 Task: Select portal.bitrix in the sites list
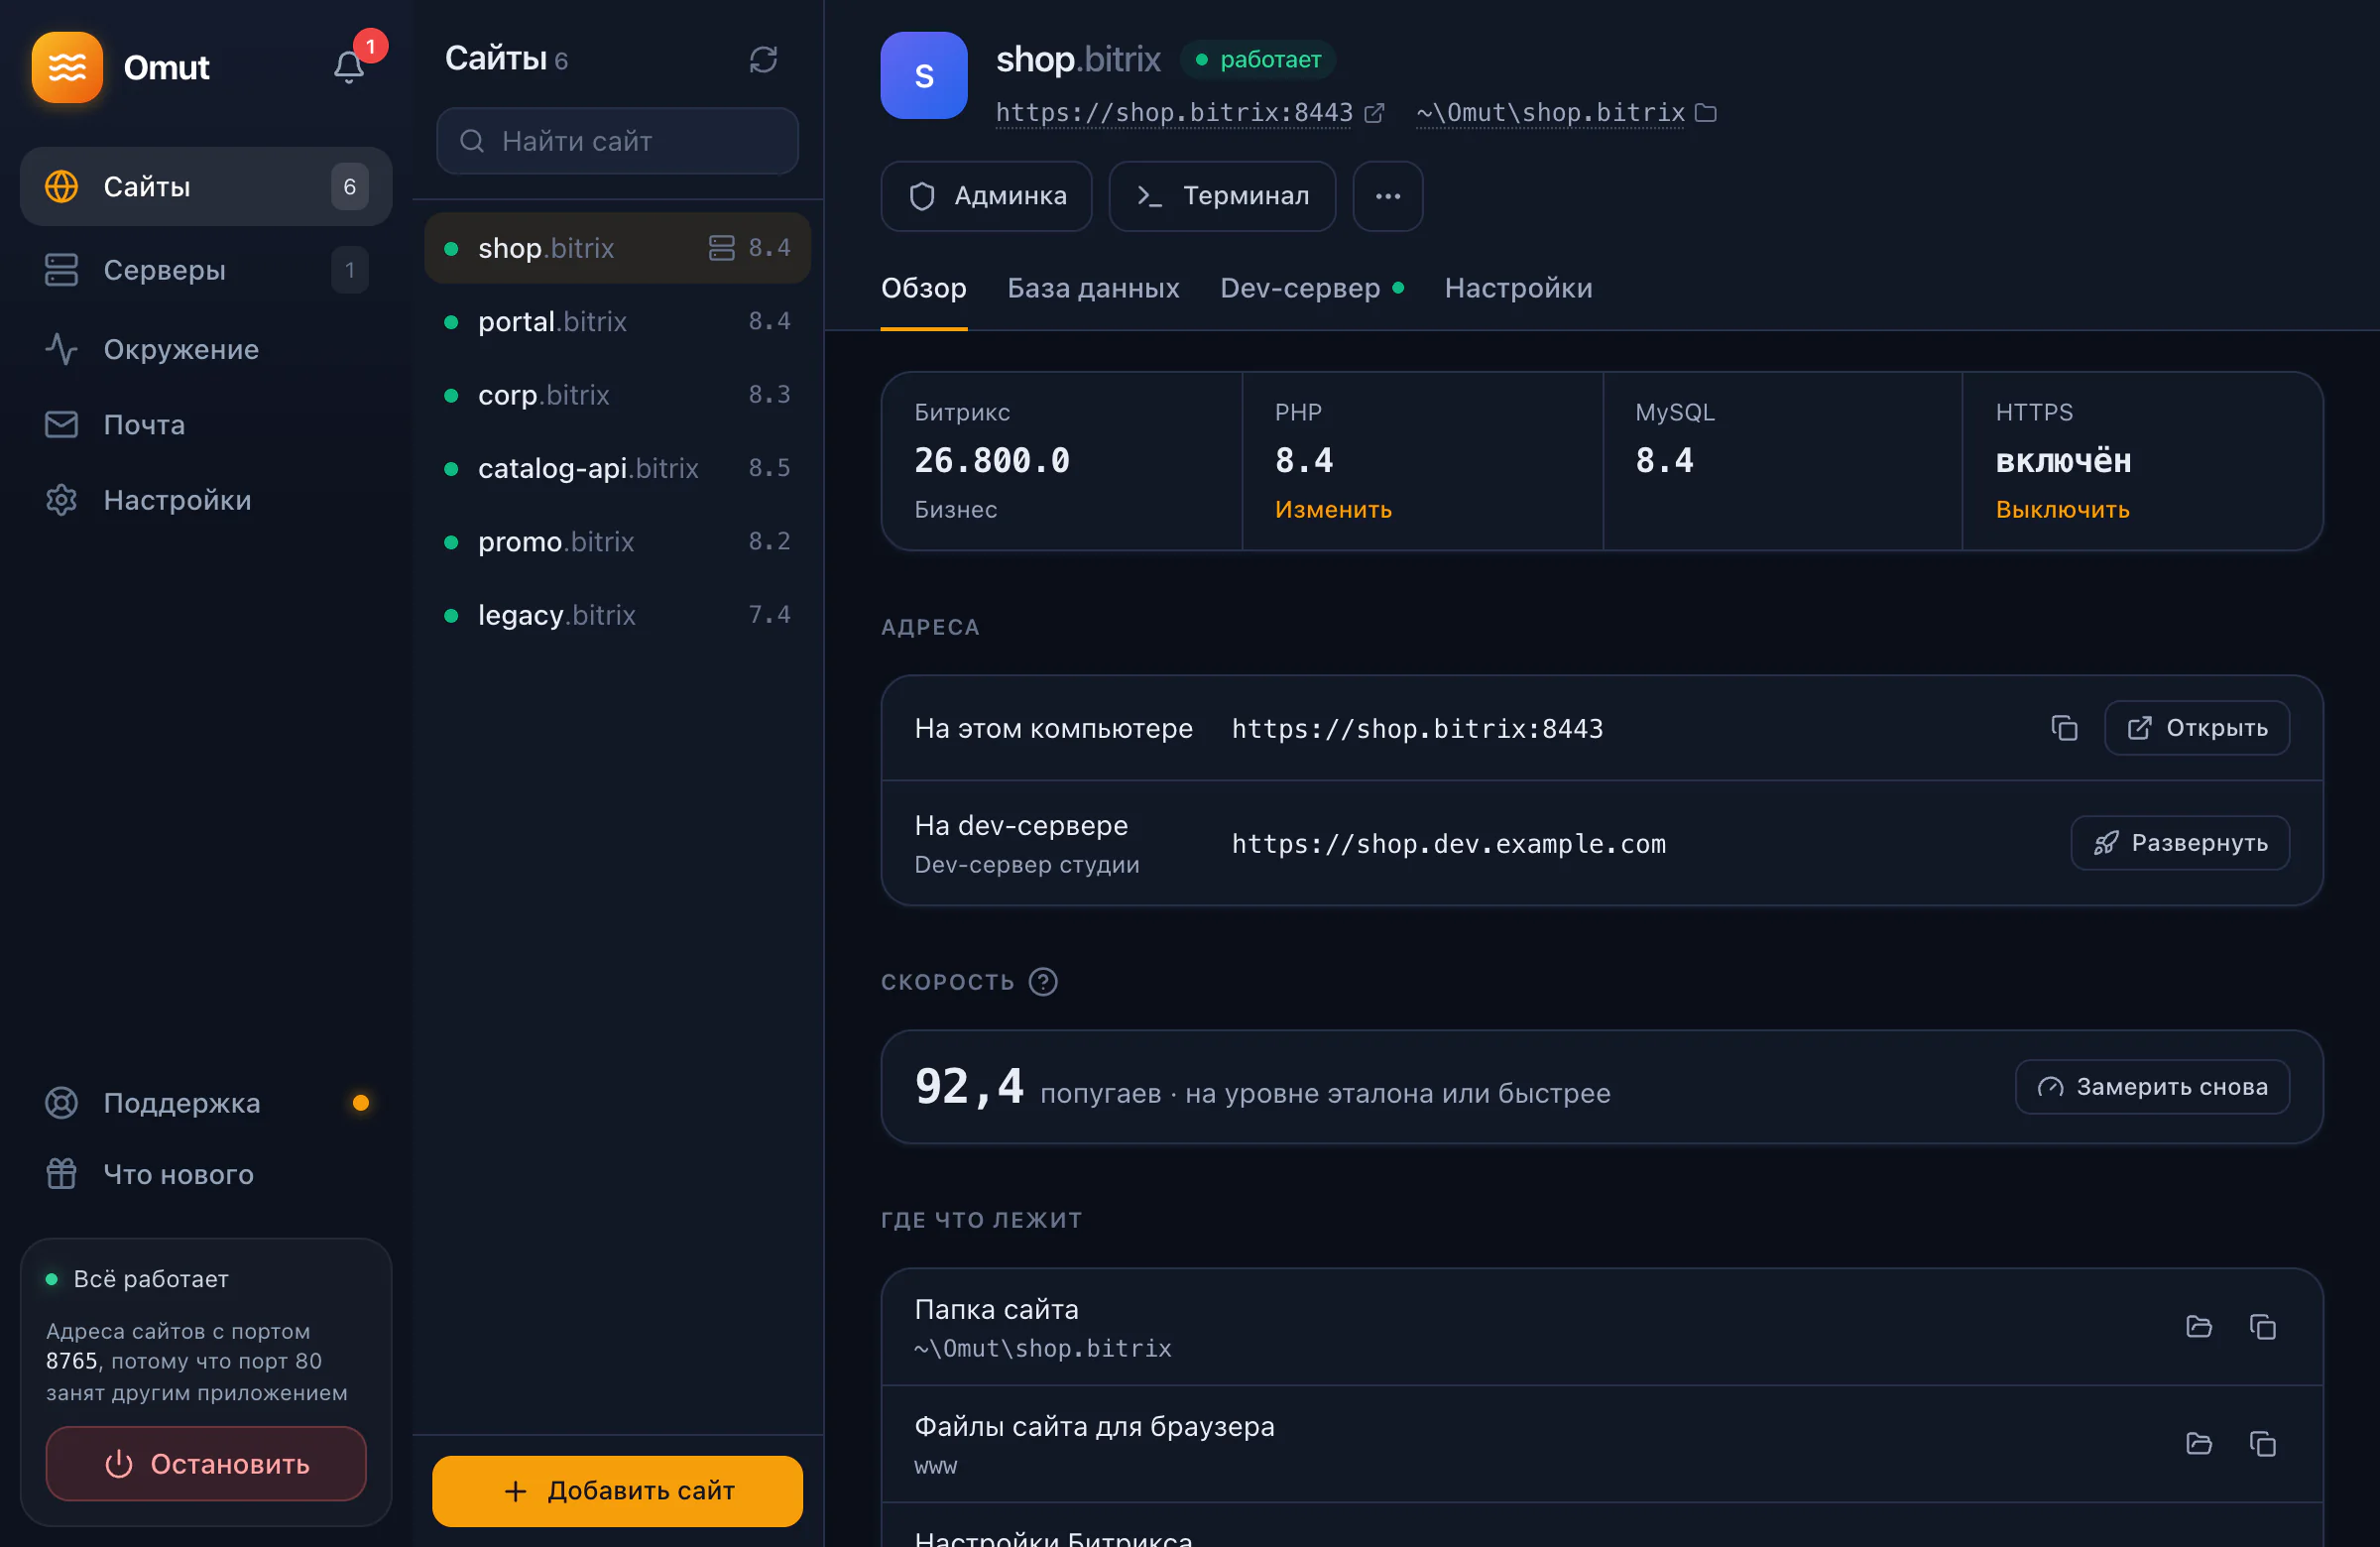coord(617,322)
